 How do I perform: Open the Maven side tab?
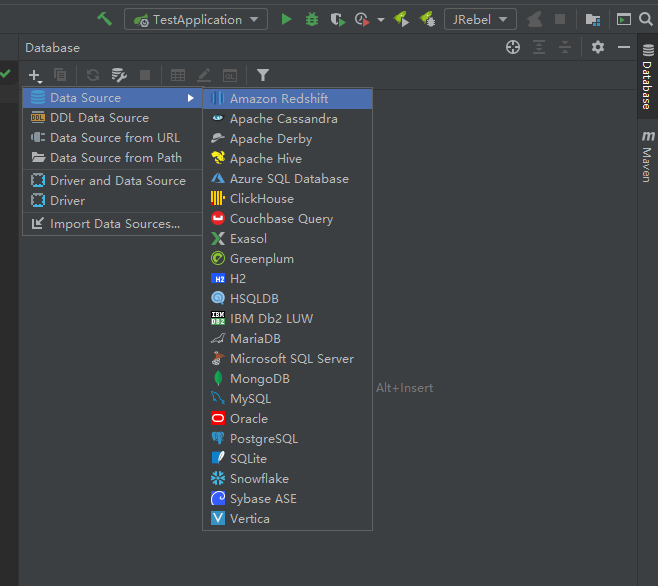[x=648, y=156]
